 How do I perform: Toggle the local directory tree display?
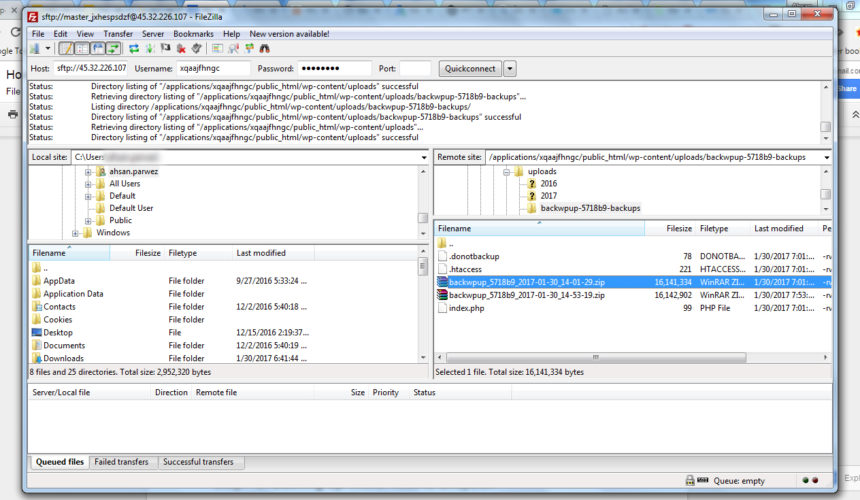82,49
